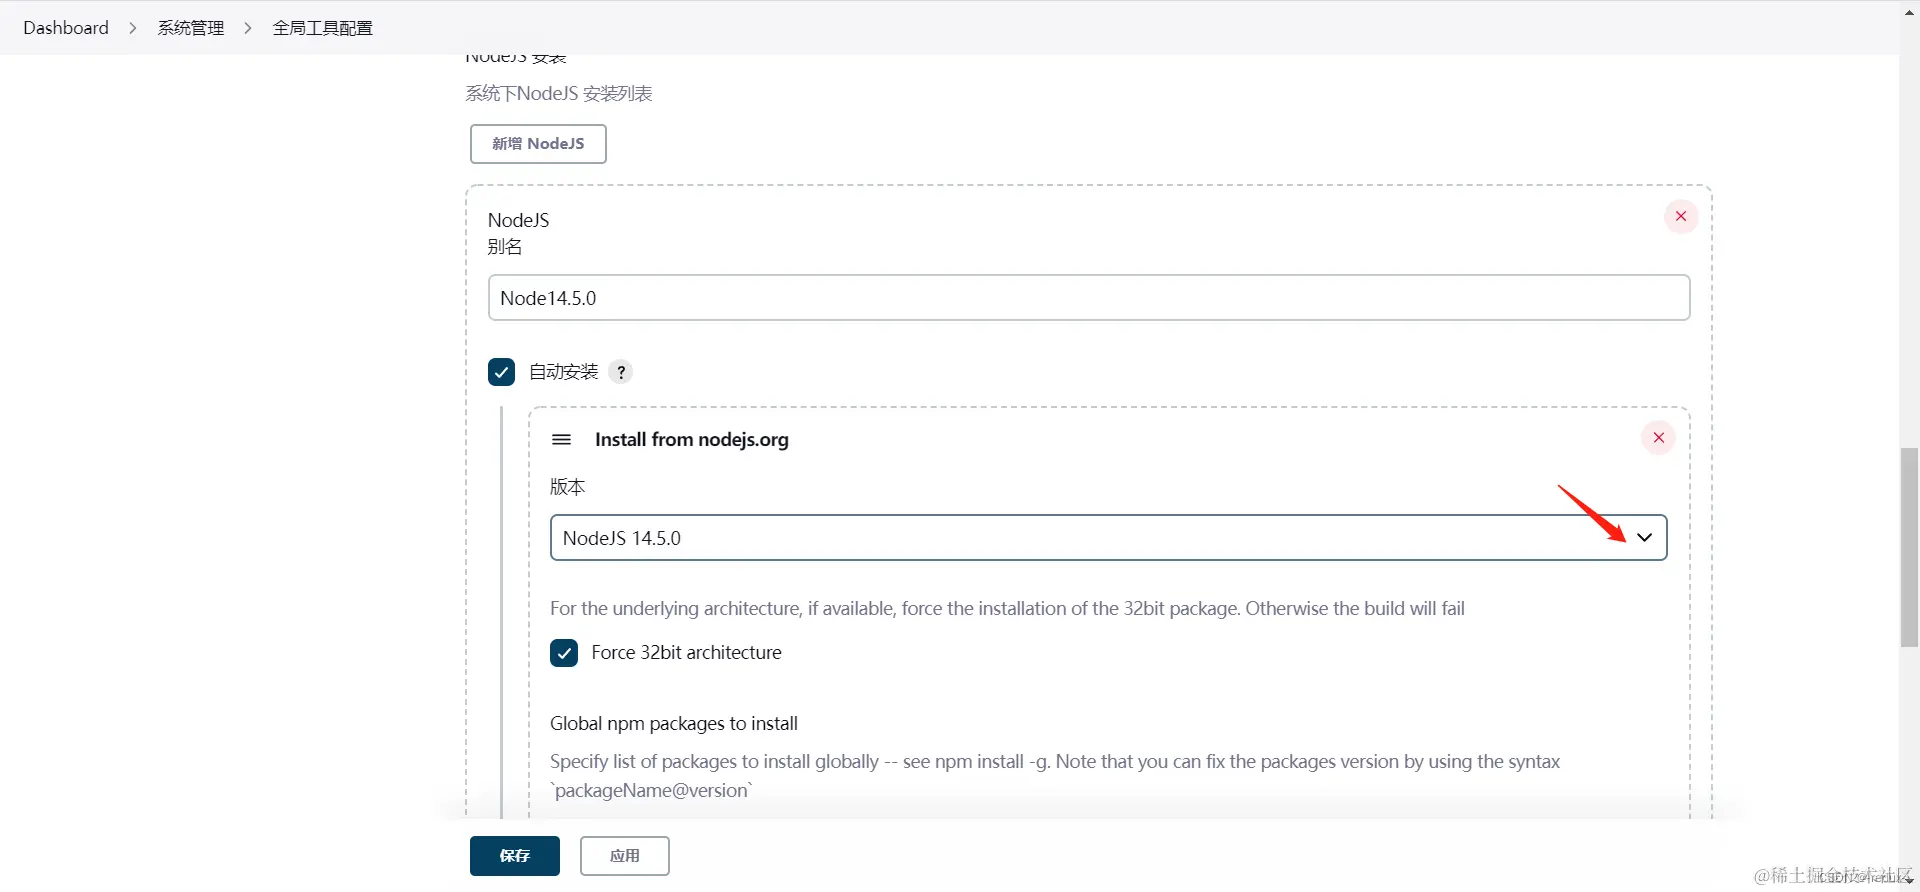Open help for 自动安装 option
The image size is (1920, 892).
point(621,372)
